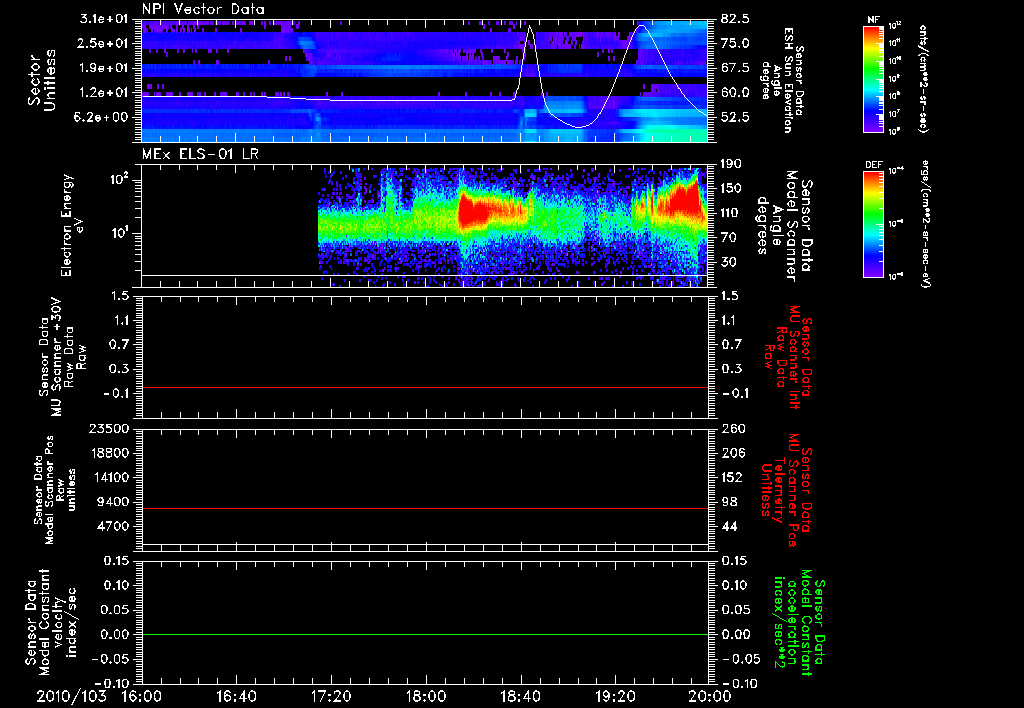Image resolution: width=1024 pixels, height=708 pixels.
Task: Click the 16:00 time axis label
Action: [142, 696]
